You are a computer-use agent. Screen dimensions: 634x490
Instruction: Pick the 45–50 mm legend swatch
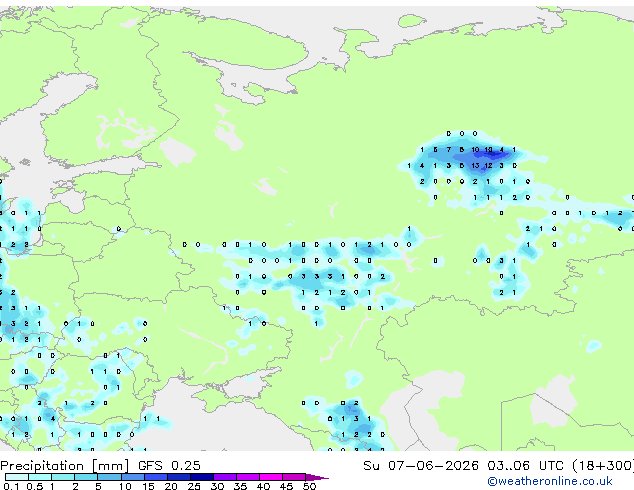tap(294, 477)
